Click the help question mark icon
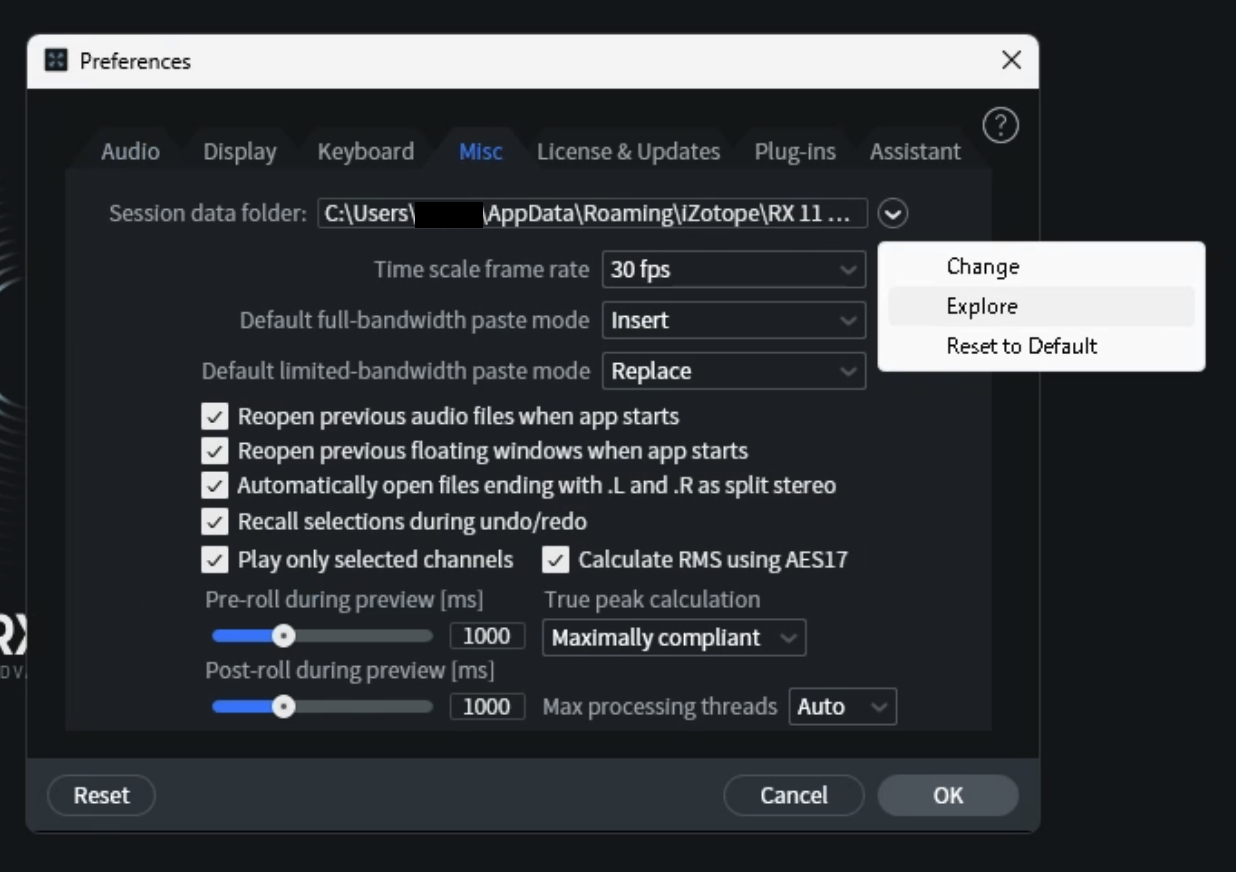1236x872 pixels. 1000,126
